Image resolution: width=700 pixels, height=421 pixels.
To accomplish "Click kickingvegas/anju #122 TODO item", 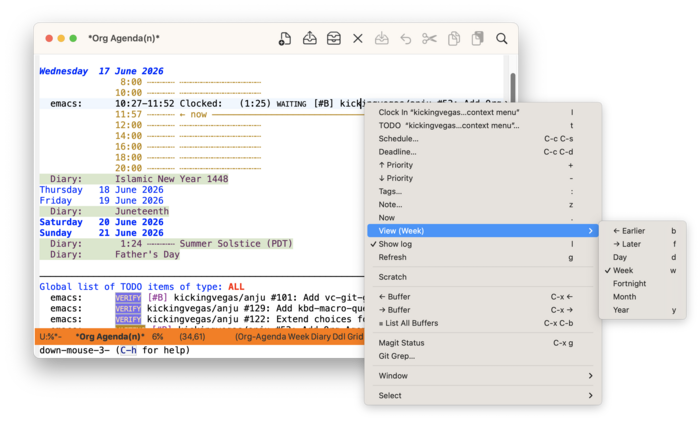I will (255, 319).
